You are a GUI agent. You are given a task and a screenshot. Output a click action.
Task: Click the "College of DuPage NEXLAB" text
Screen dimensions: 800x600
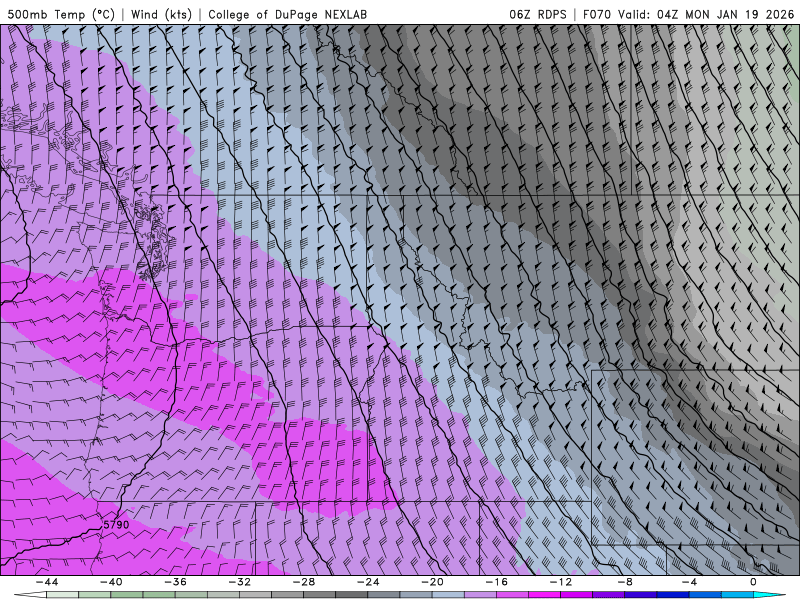287,14
